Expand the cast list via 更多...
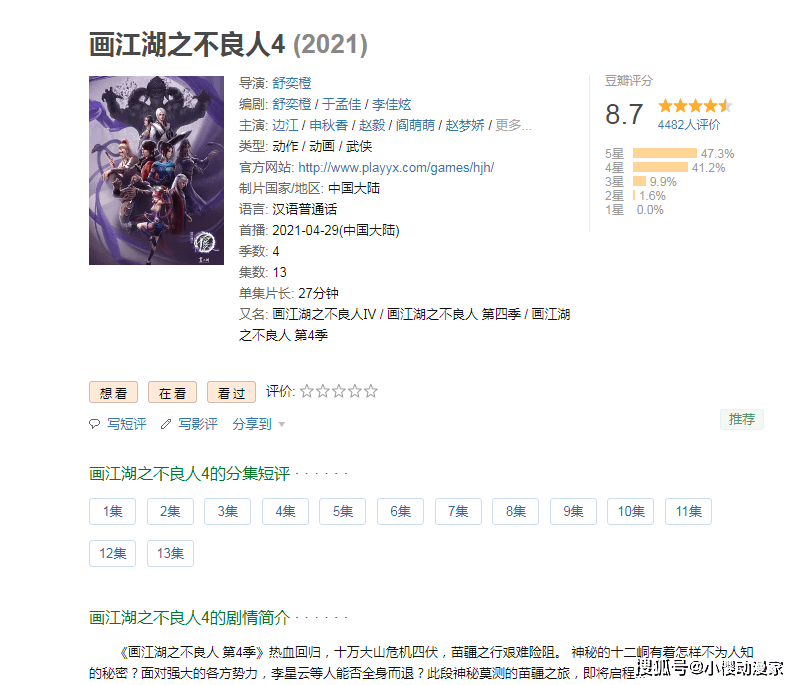The height and width of the screenshot is (685, 800). click(x=513, y=125)
